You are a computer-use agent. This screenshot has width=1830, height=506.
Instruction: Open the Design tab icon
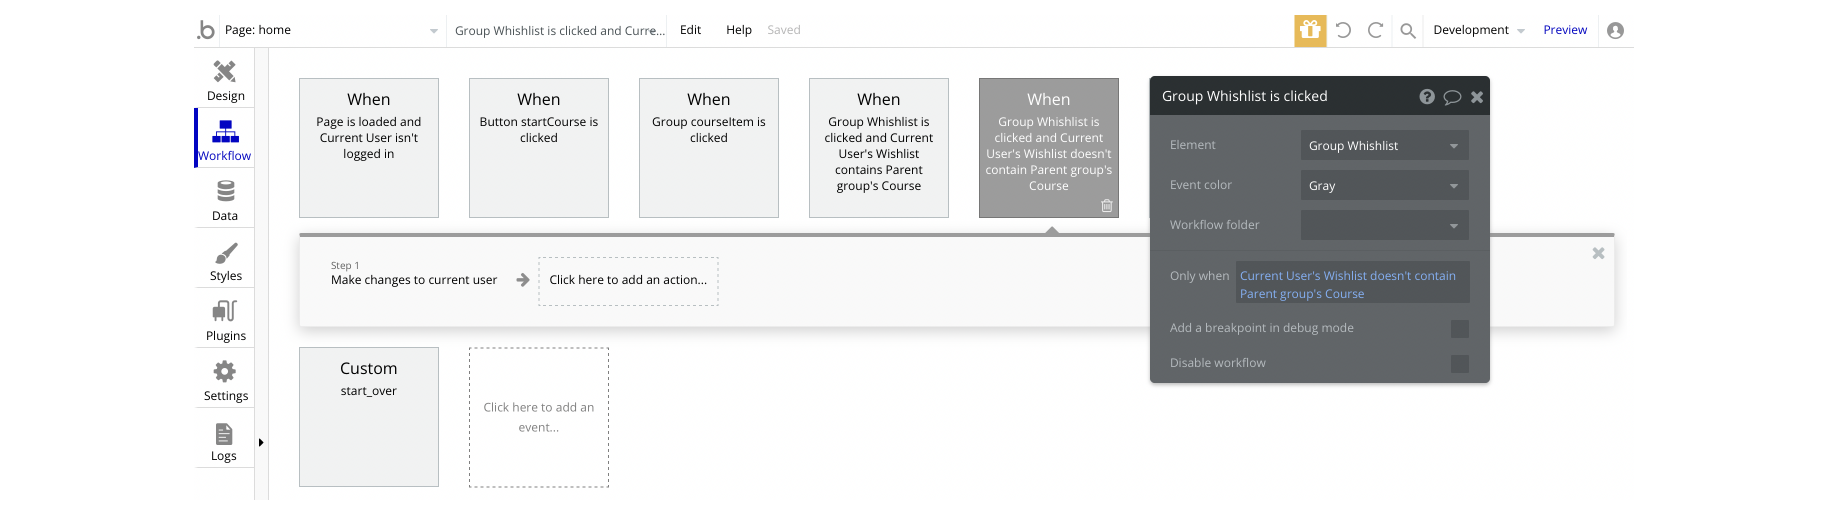tap(225, 72)
